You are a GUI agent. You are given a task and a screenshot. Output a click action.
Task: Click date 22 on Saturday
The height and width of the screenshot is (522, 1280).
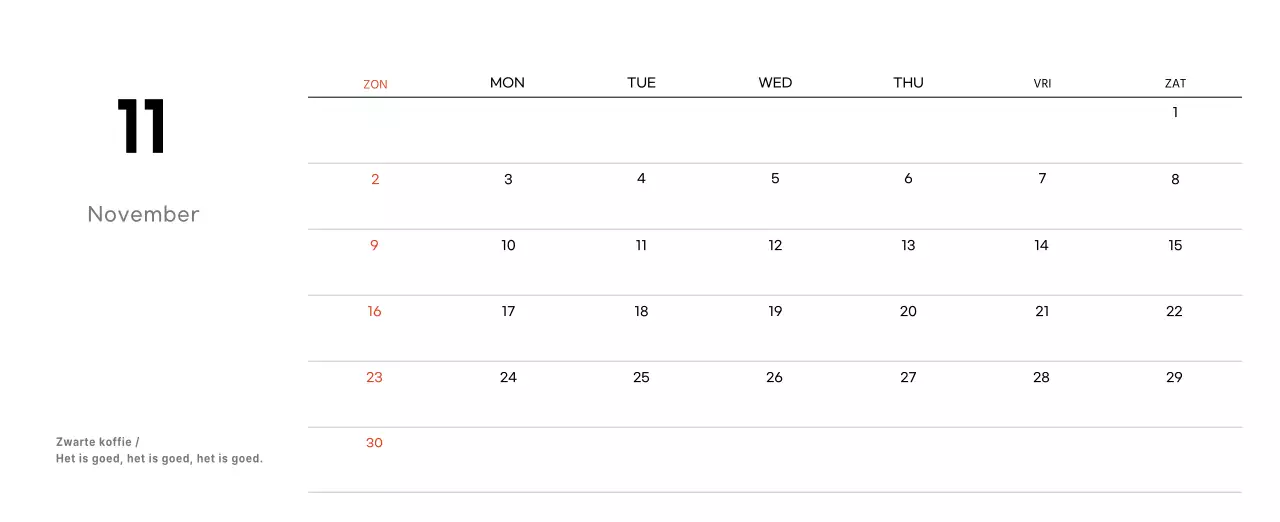(x=1174, y=311)
